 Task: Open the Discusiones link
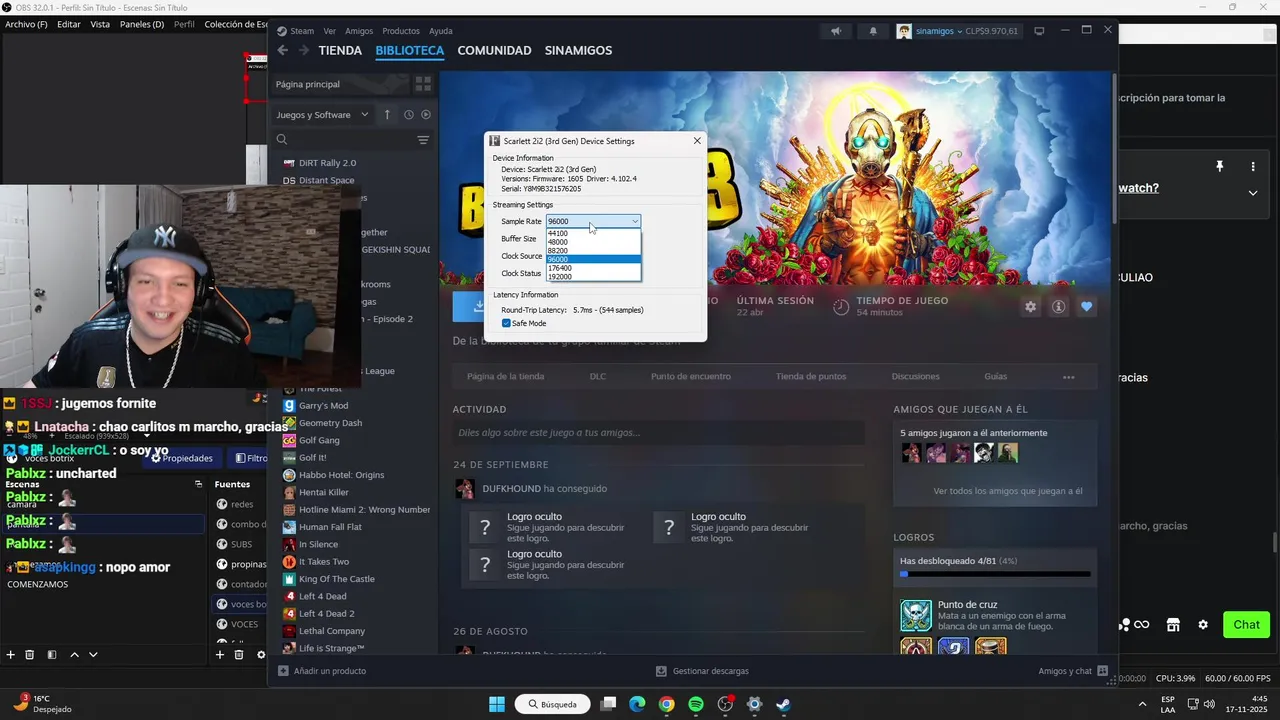pos(915,377)
